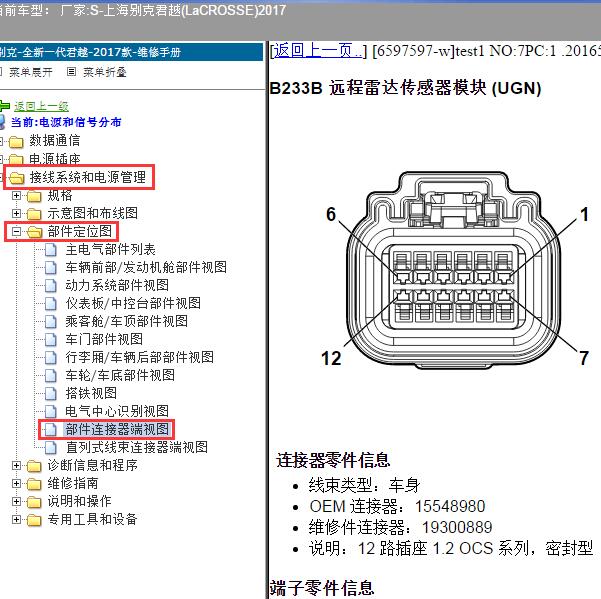Click the 车门部件视图 document icon
601x599 pixels.
pos(51,340)
